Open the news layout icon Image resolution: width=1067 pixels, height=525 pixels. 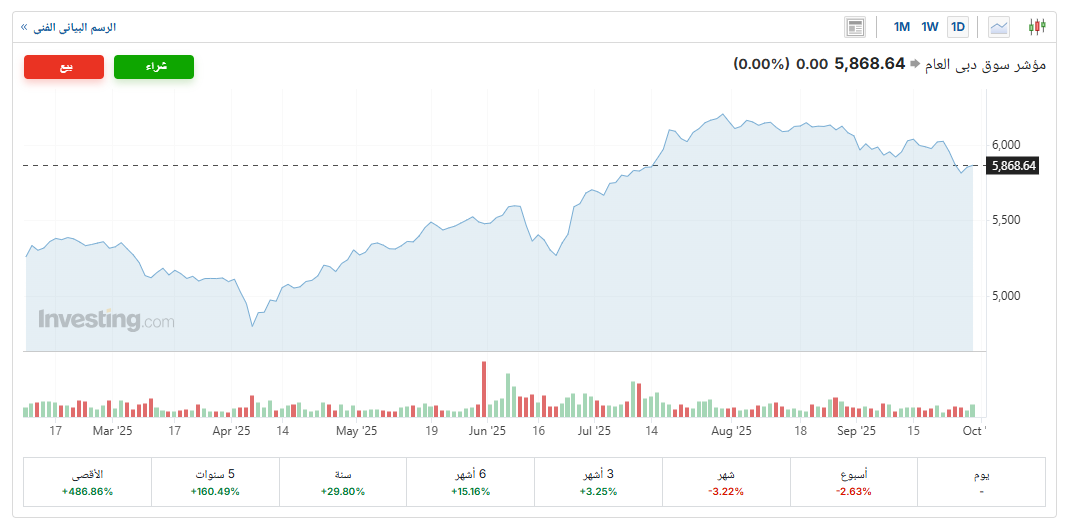854,27
